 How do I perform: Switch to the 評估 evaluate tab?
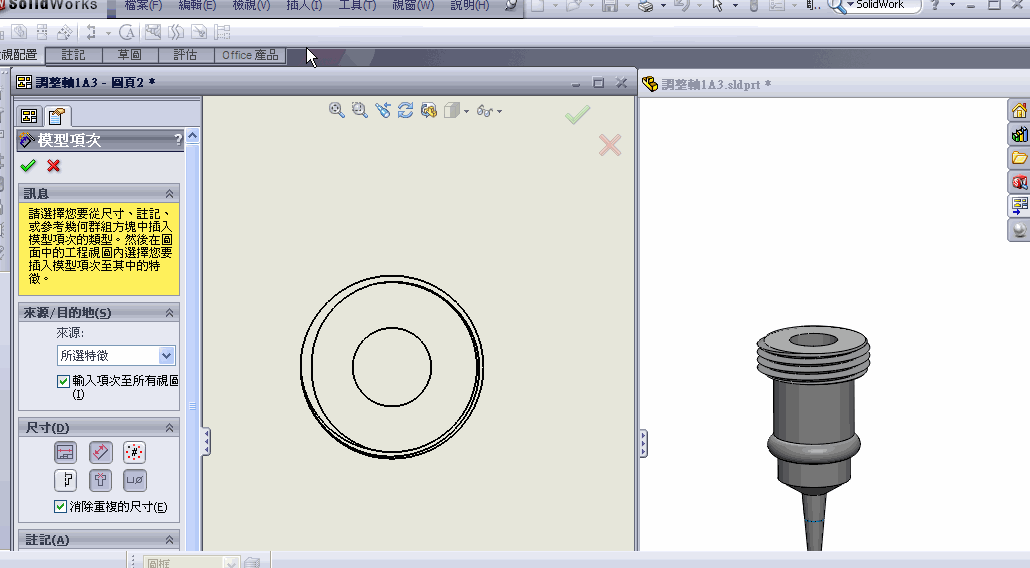coord(185,55)
